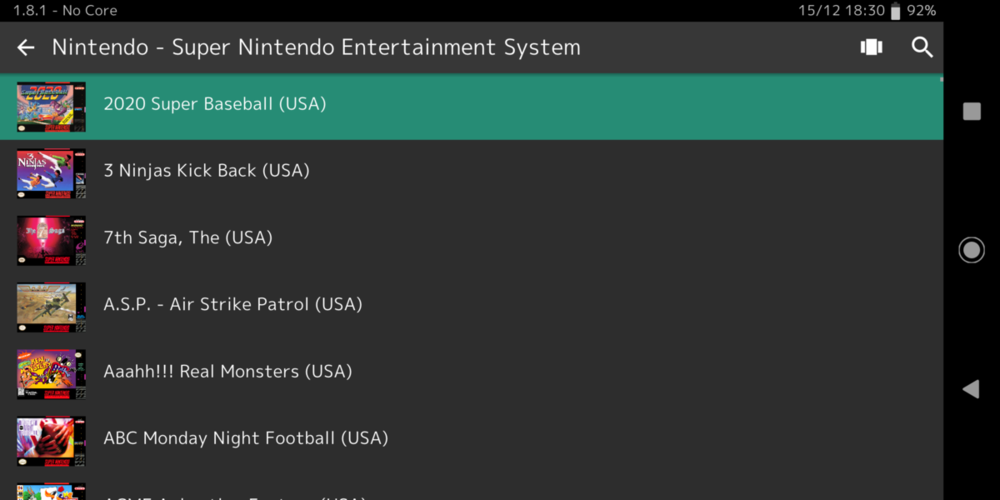Viewport: 1000px width, 500px height.
Task: Tap the back arrow icon
Action: click(x=26, y=47)
